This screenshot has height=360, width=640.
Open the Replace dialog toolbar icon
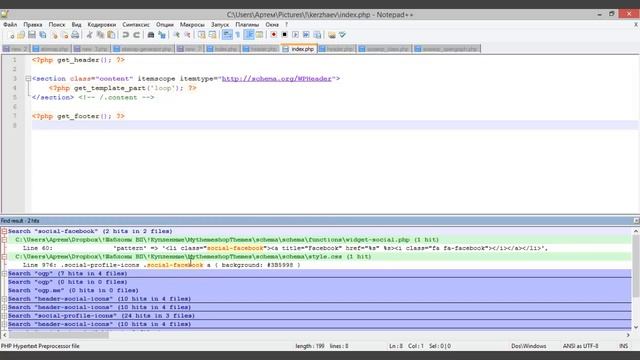click(x=162, y=35)
